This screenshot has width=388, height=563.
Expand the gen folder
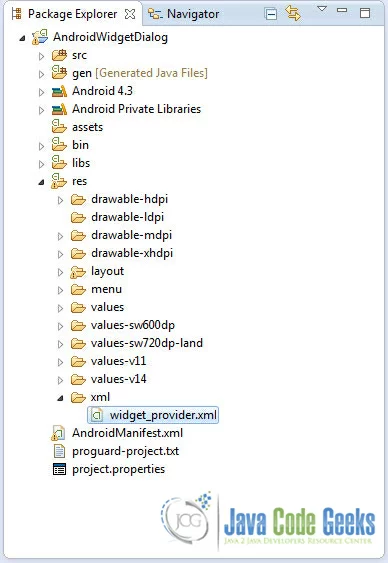42,74
